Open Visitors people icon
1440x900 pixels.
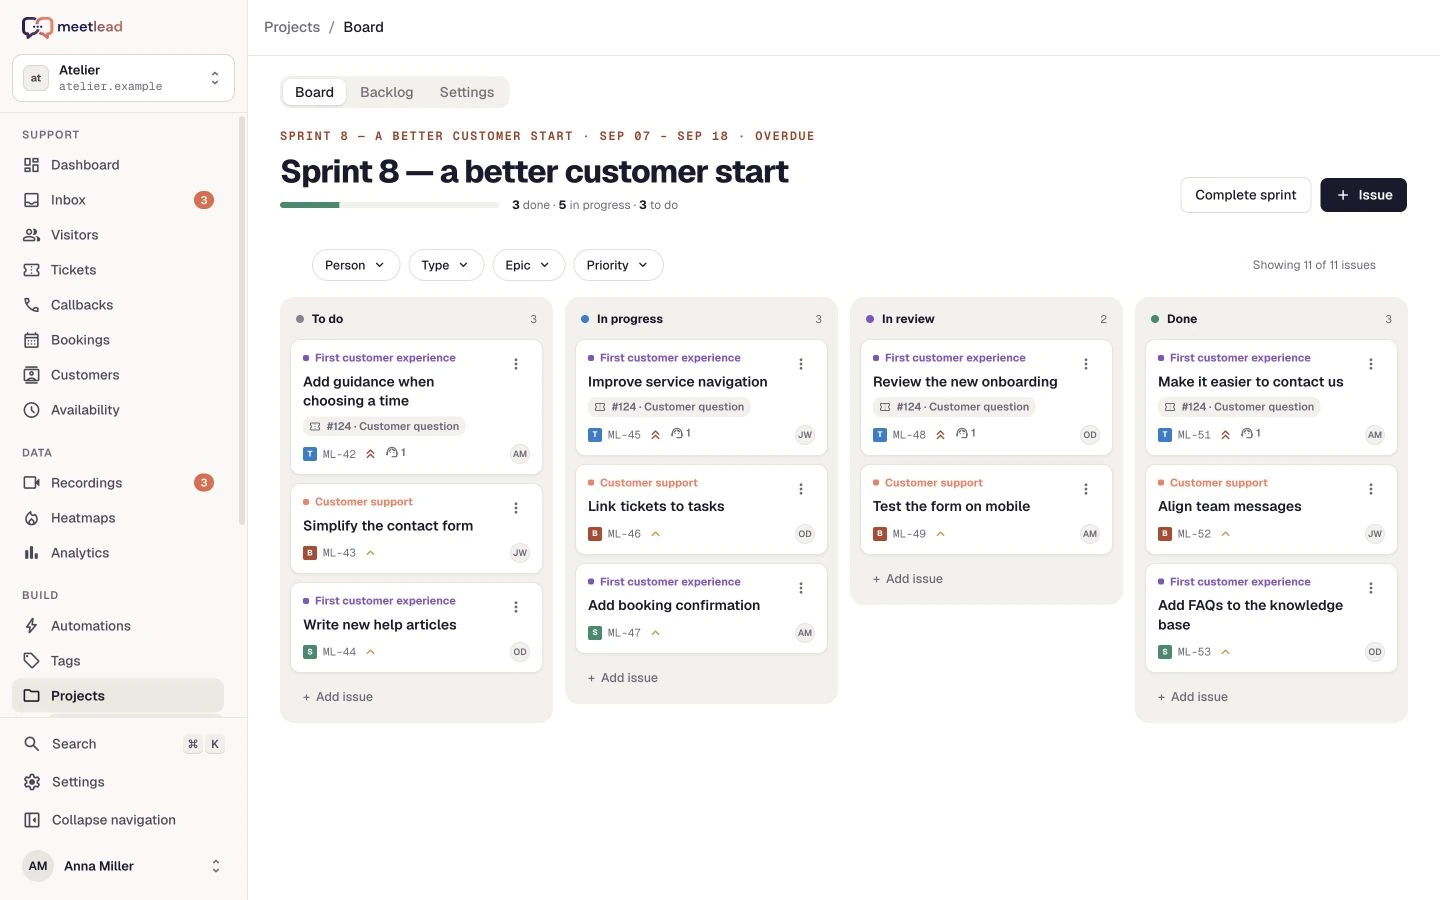32,235
